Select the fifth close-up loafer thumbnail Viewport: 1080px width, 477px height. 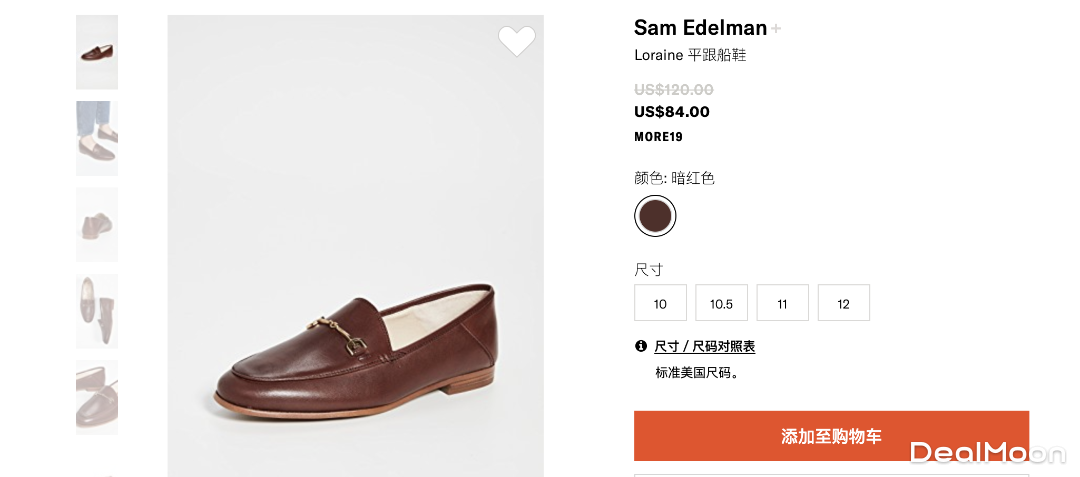coord(97,397)
